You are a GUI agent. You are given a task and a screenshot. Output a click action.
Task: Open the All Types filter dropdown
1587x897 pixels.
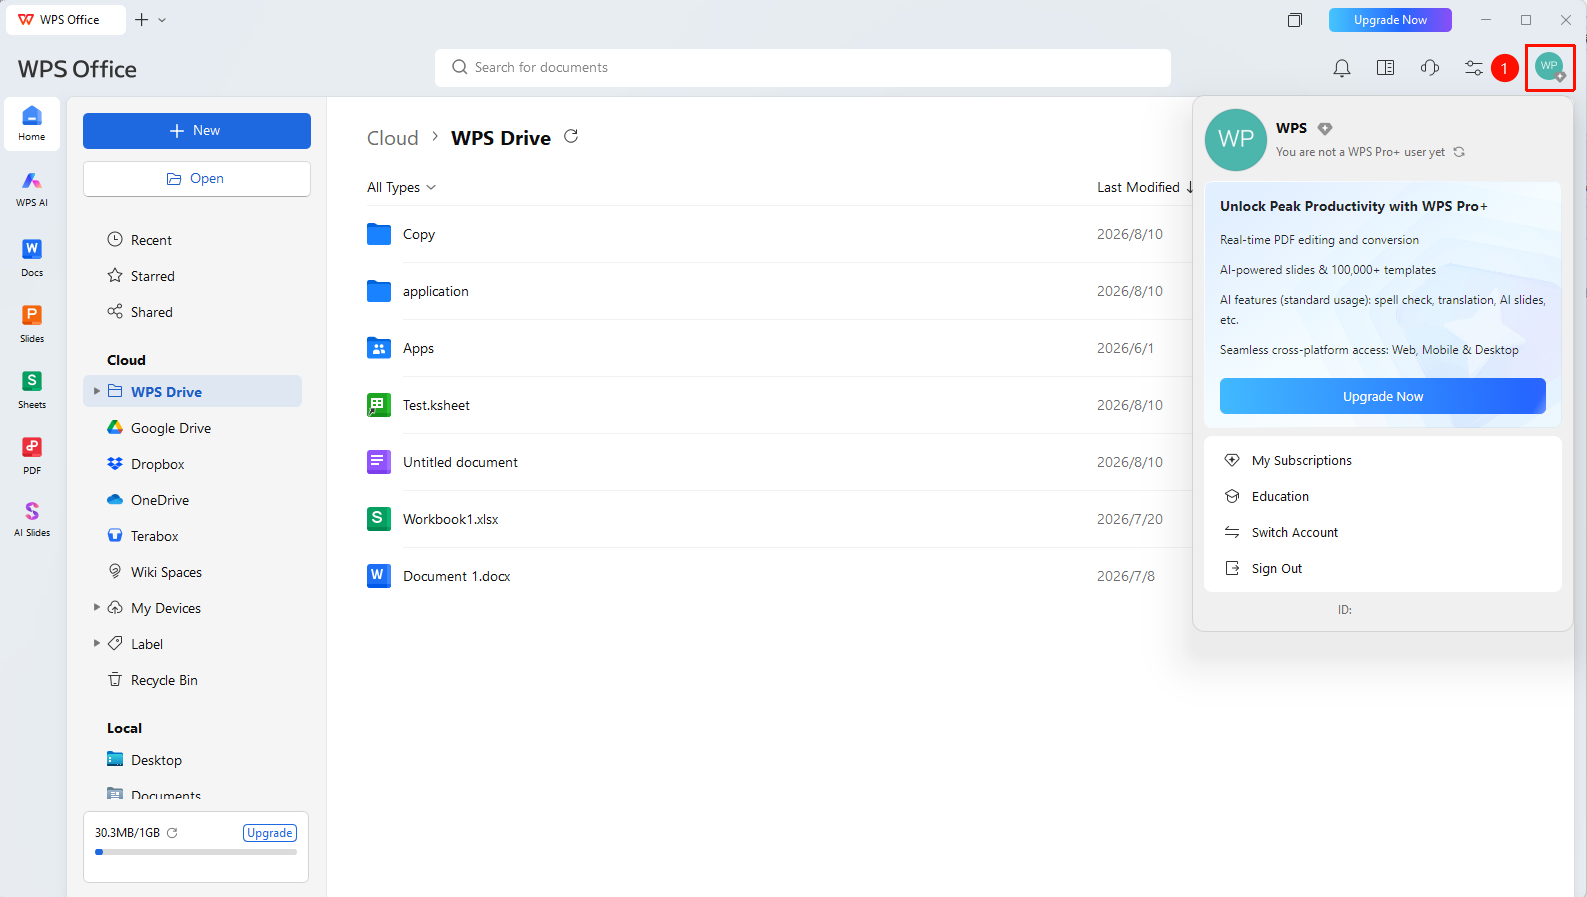point(401,187)
